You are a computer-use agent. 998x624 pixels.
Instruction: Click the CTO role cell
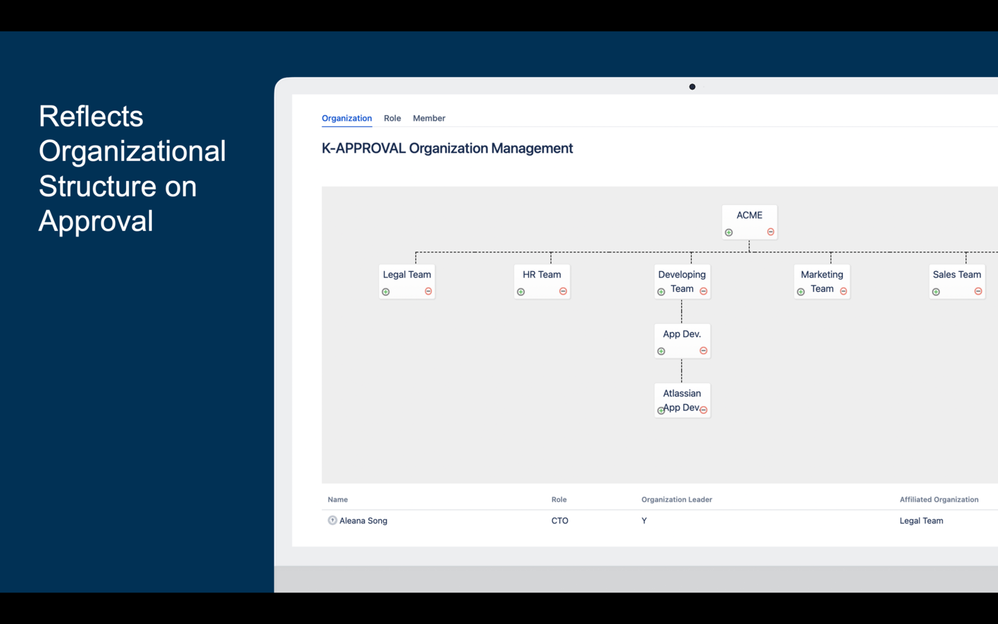tap(559, 520)
